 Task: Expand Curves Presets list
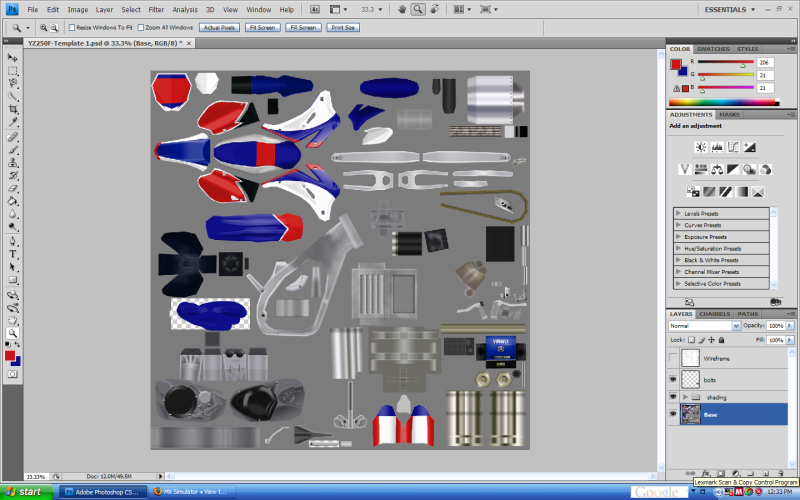[x=678, y=225]
